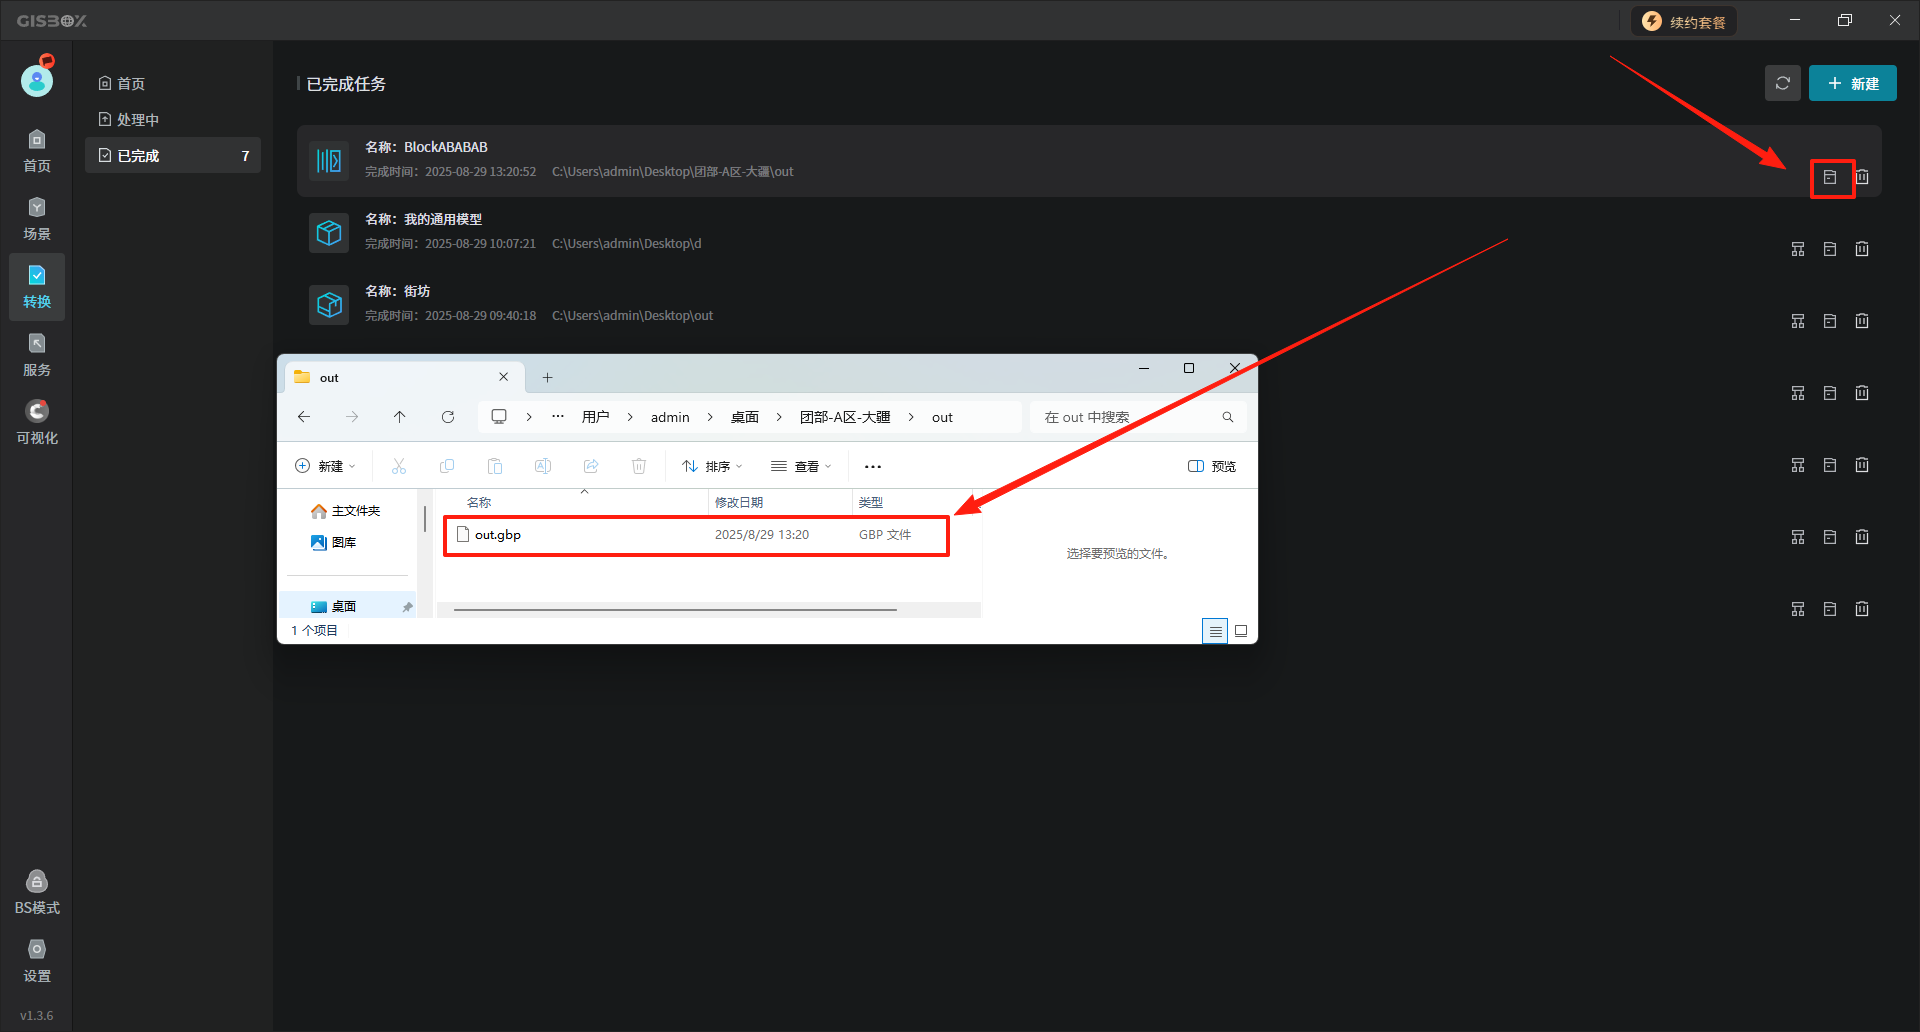Open the 可视化 (Visualization) sidebar section

coord(37,422)
